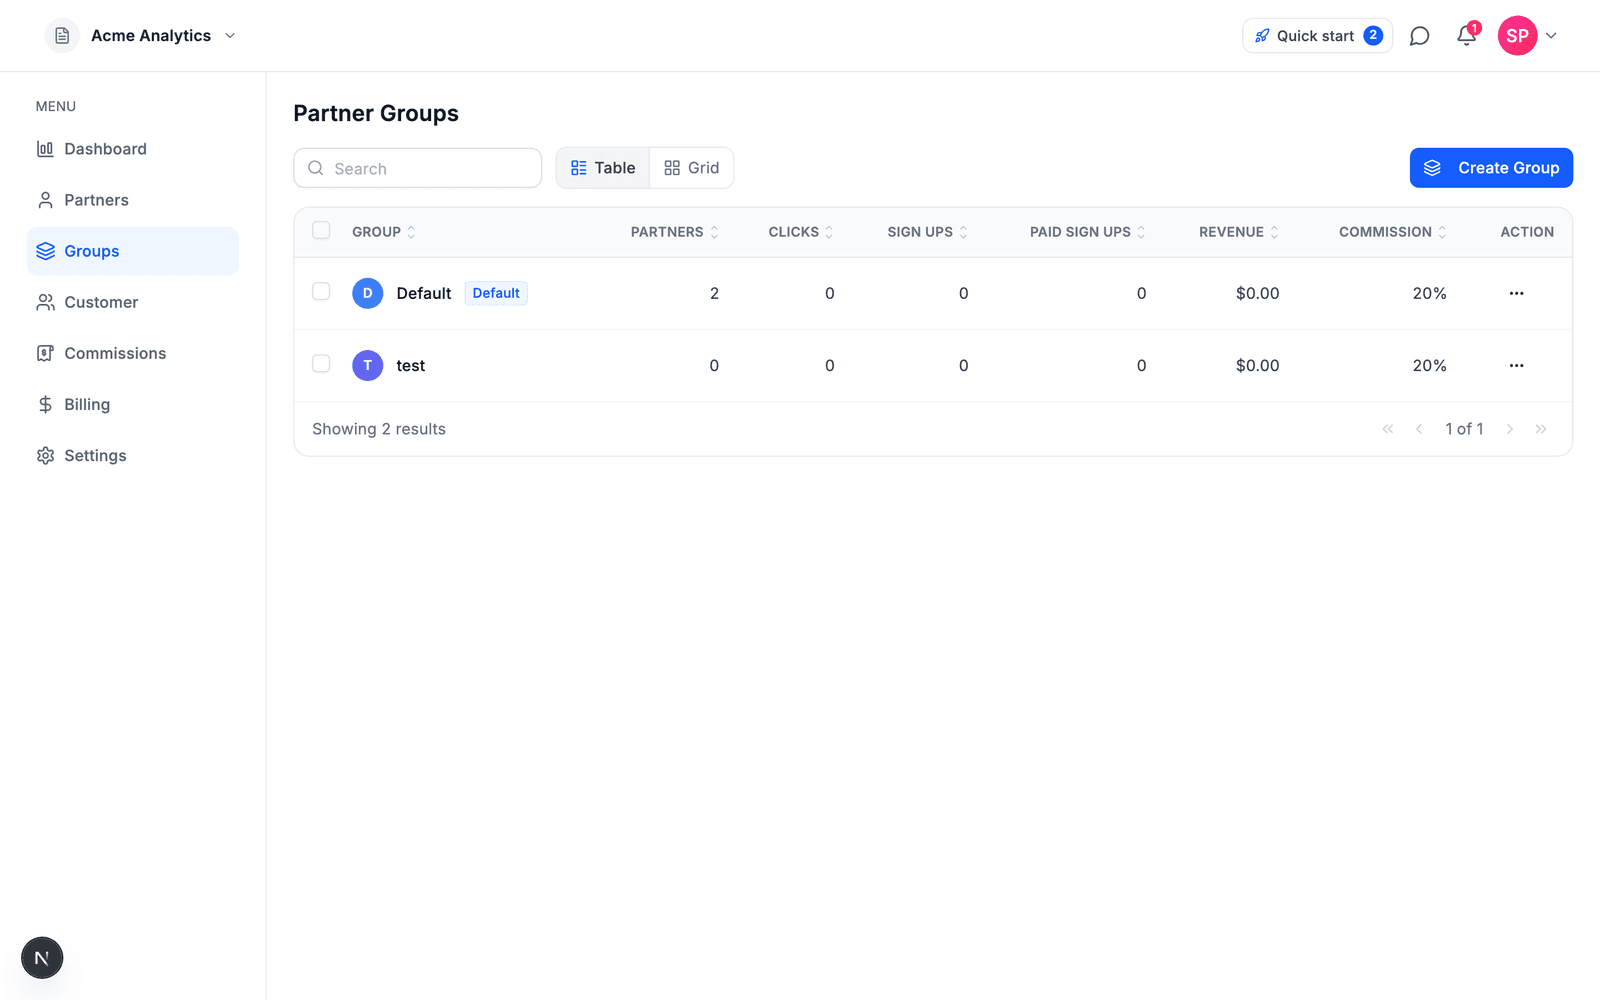
Task: Sort by the CLICKS column
Action: [801, 232]
